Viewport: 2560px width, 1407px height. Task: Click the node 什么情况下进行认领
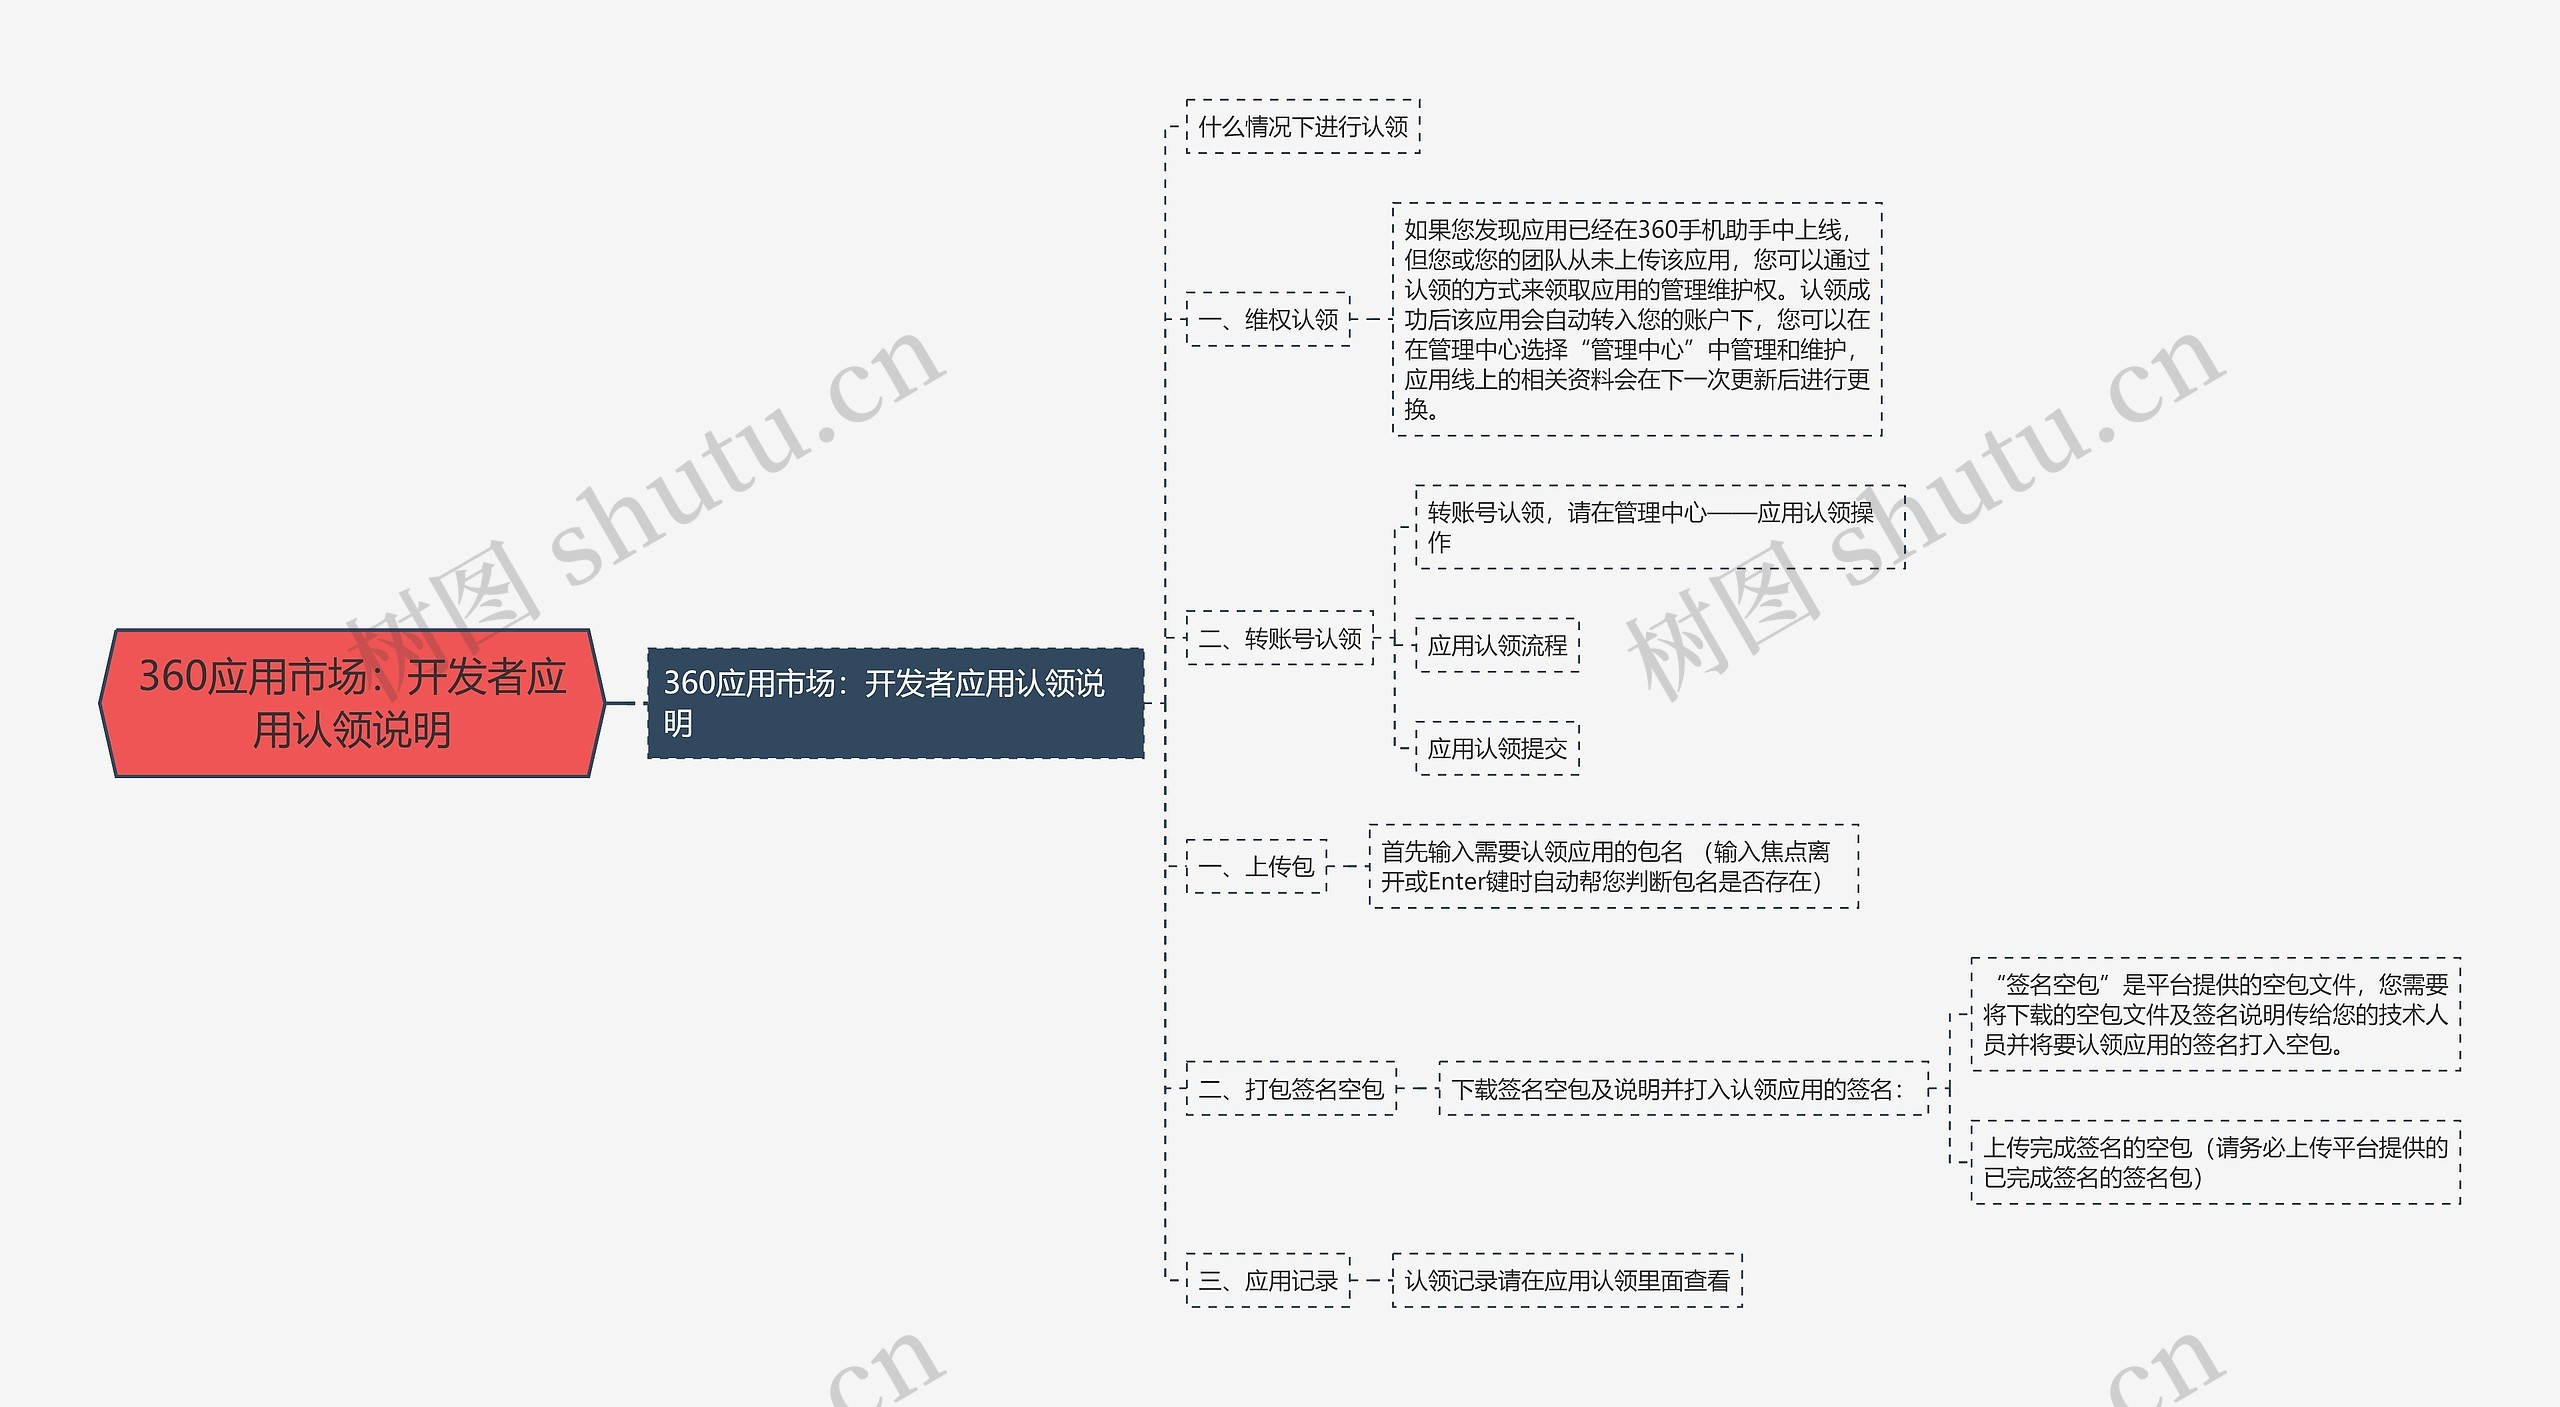pyautogui.click(x=1303, y=126)
